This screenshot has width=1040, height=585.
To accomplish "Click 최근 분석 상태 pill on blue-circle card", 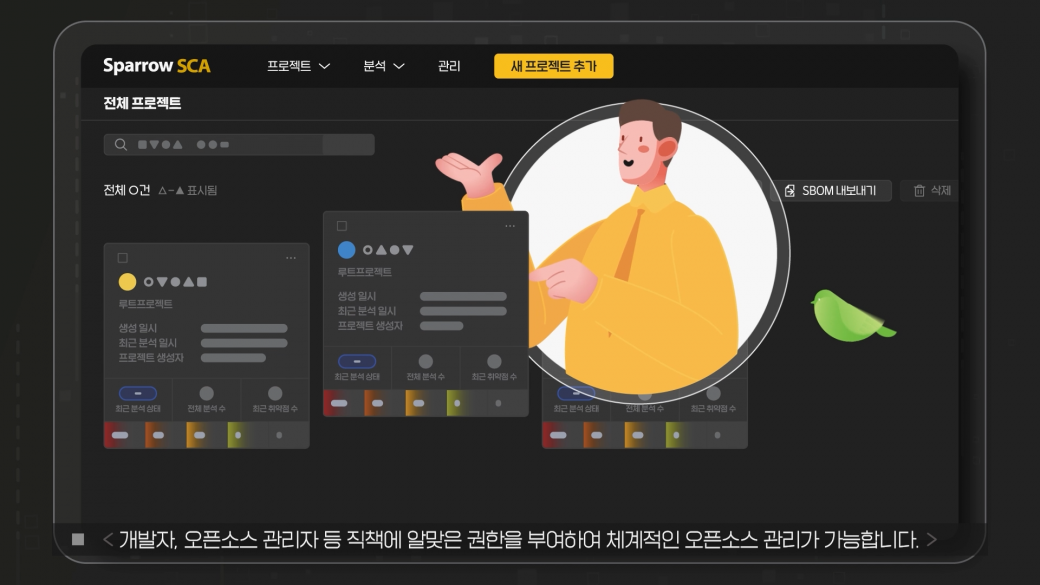I will [357, 361].
